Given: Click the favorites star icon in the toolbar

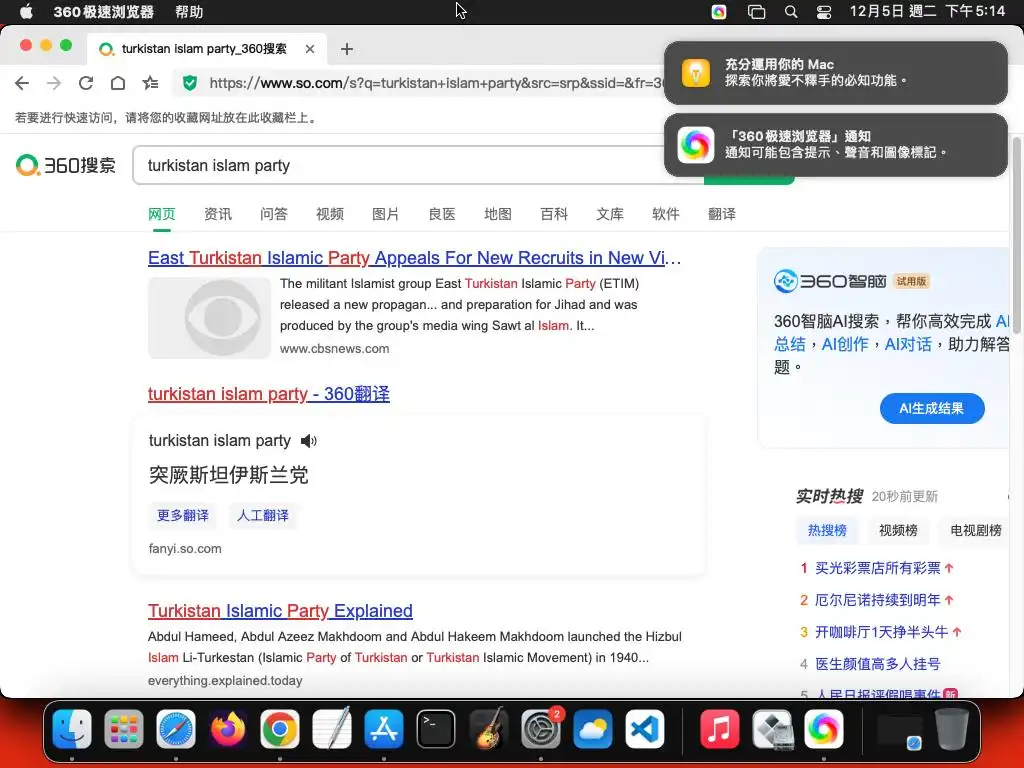Looking at the screenshot, I should [x=150, y=83].
